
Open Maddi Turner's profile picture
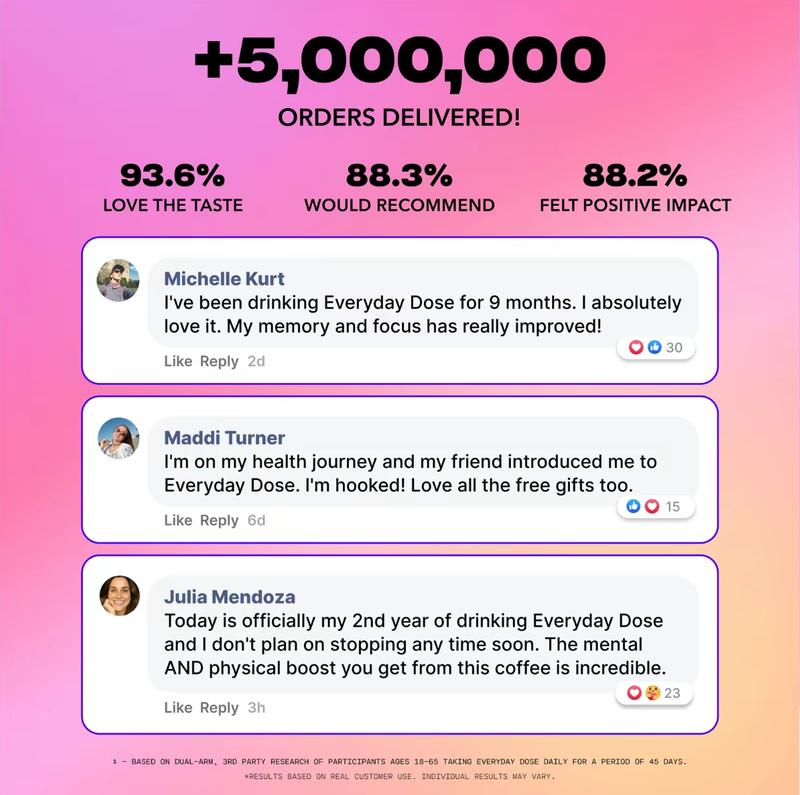(118, 438)
